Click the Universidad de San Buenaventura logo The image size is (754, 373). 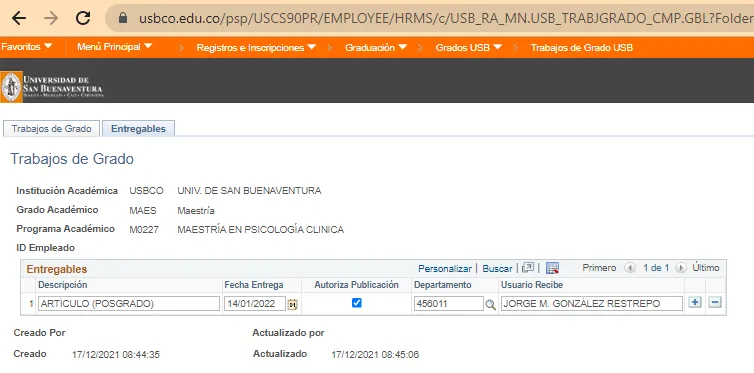click(52, 87)
